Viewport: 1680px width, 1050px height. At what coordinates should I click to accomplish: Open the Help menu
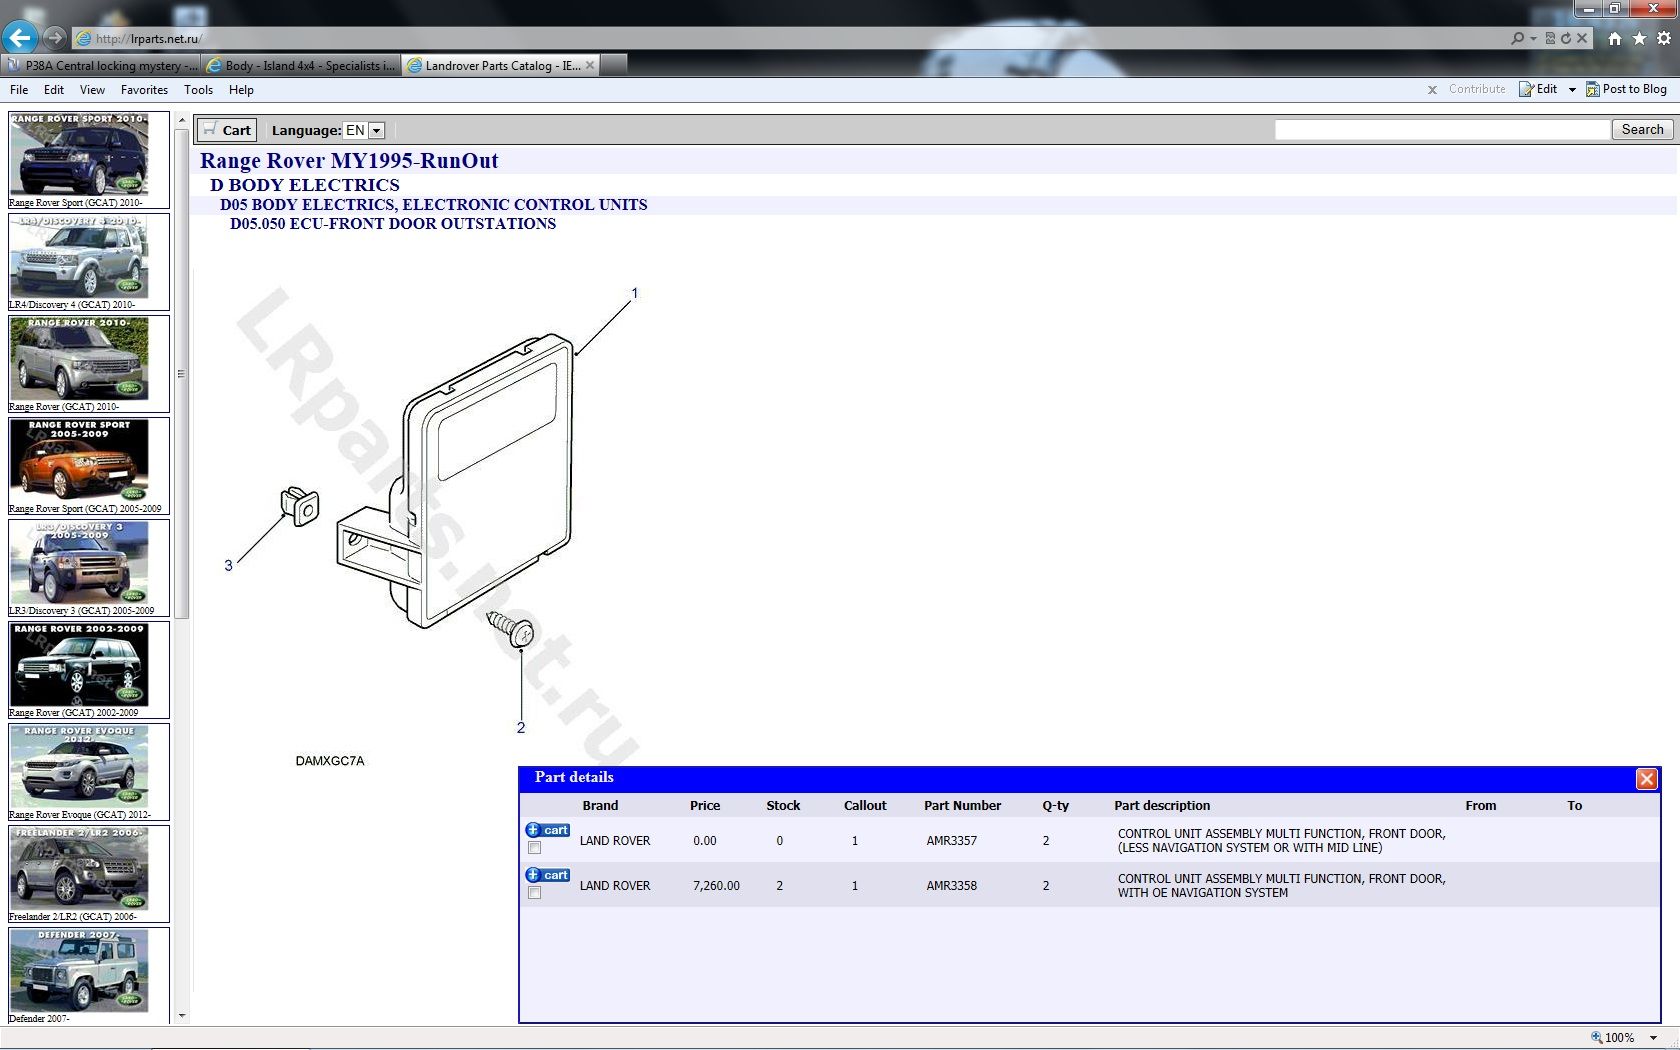click(x=241, y=90)
